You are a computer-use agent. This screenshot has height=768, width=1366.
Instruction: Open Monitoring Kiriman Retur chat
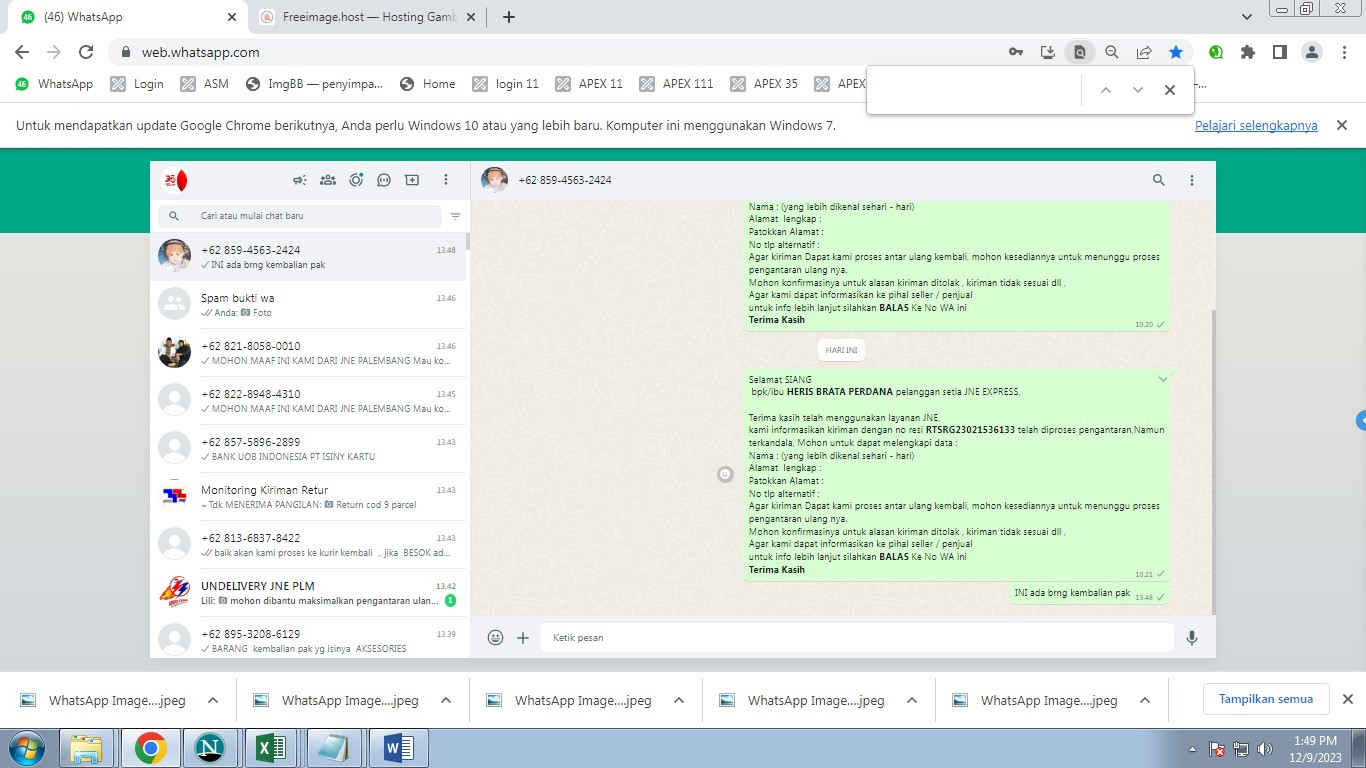click(x=308, y=497)
